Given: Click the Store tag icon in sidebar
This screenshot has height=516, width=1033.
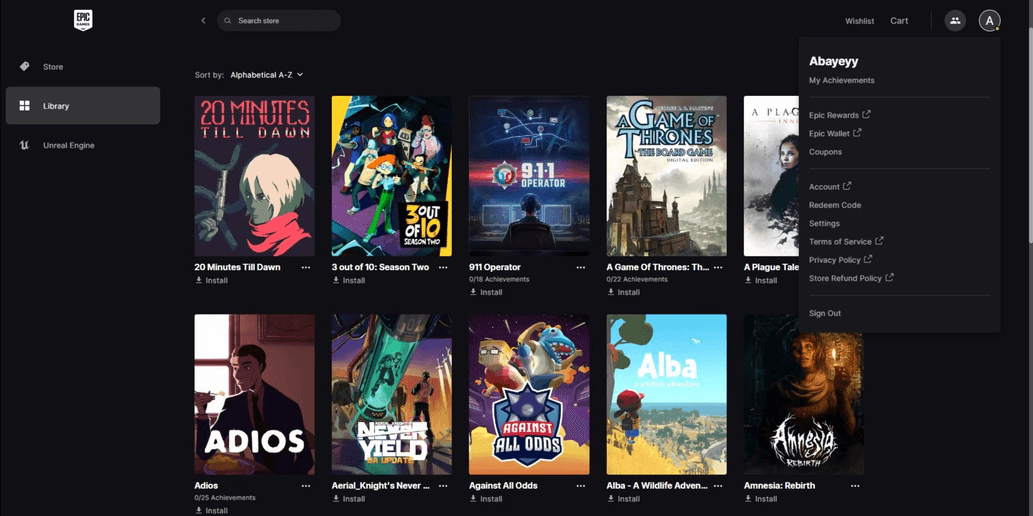Looking at the screenshot, I should (x=24, y=67).
